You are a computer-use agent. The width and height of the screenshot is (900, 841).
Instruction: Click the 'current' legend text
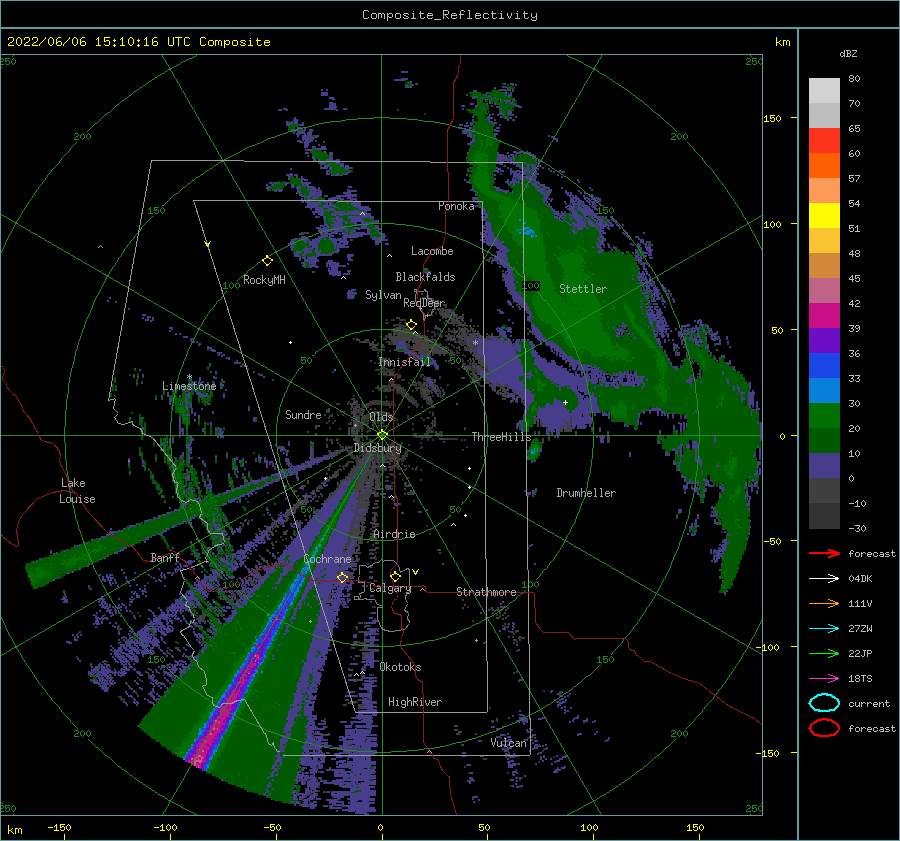(x=869, y=703)
